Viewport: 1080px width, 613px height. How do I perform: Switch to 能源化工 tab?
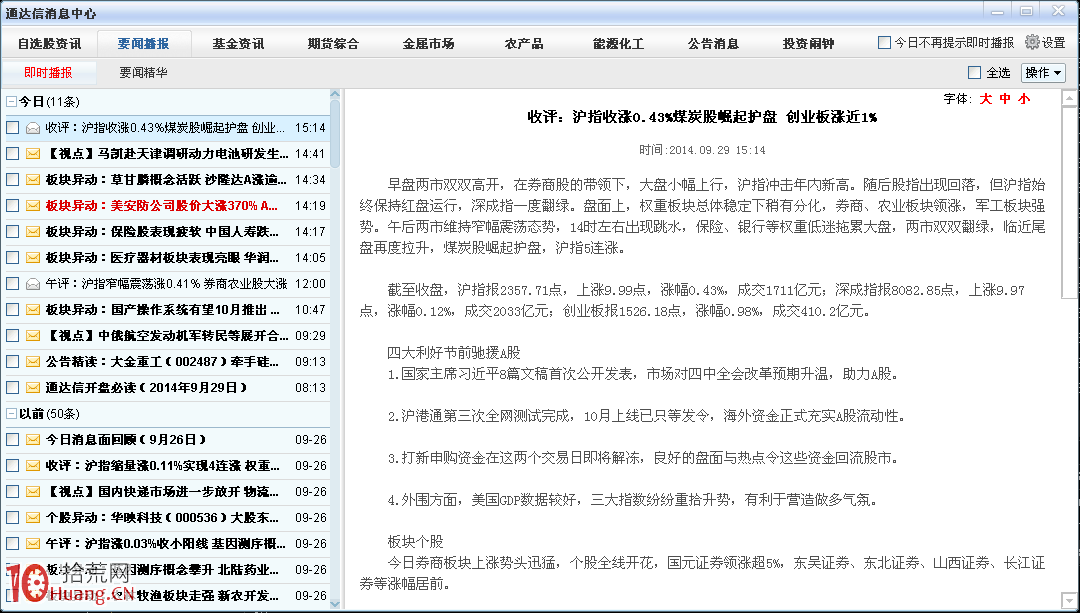[x=619, y=43]
